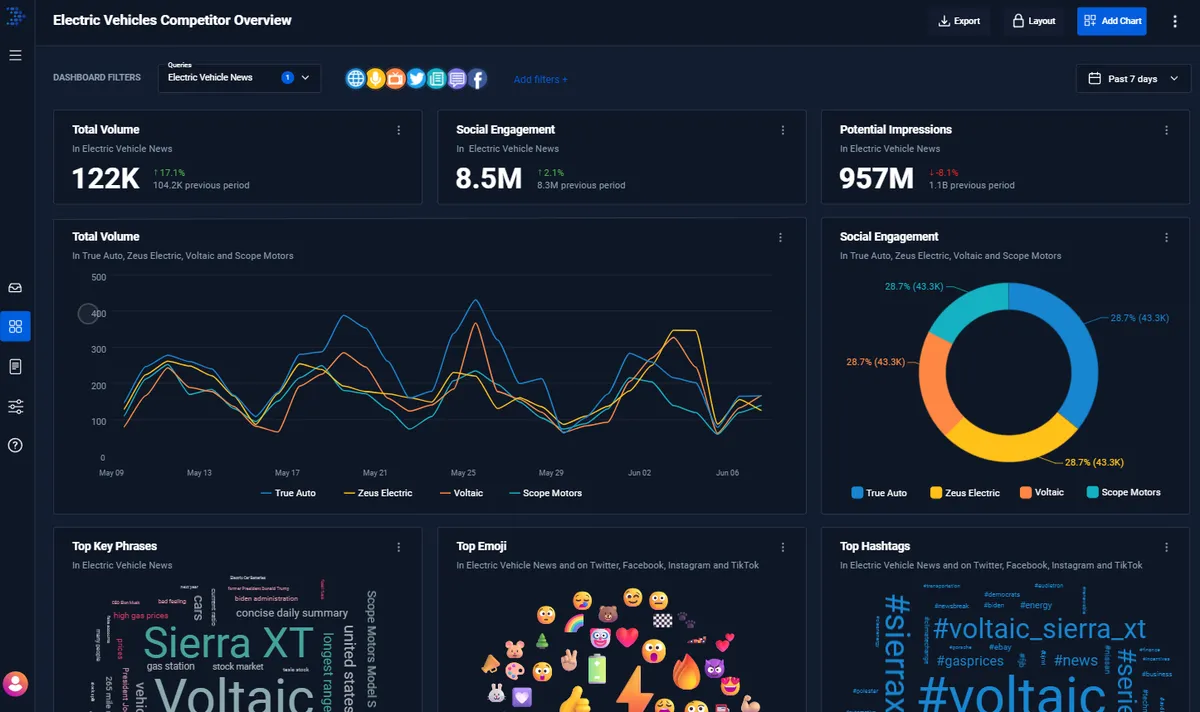The height and width of the screenshot is (712, 1200).
Task: Select the dashboards grid icon in sidebar
Action: pos(15,326)
